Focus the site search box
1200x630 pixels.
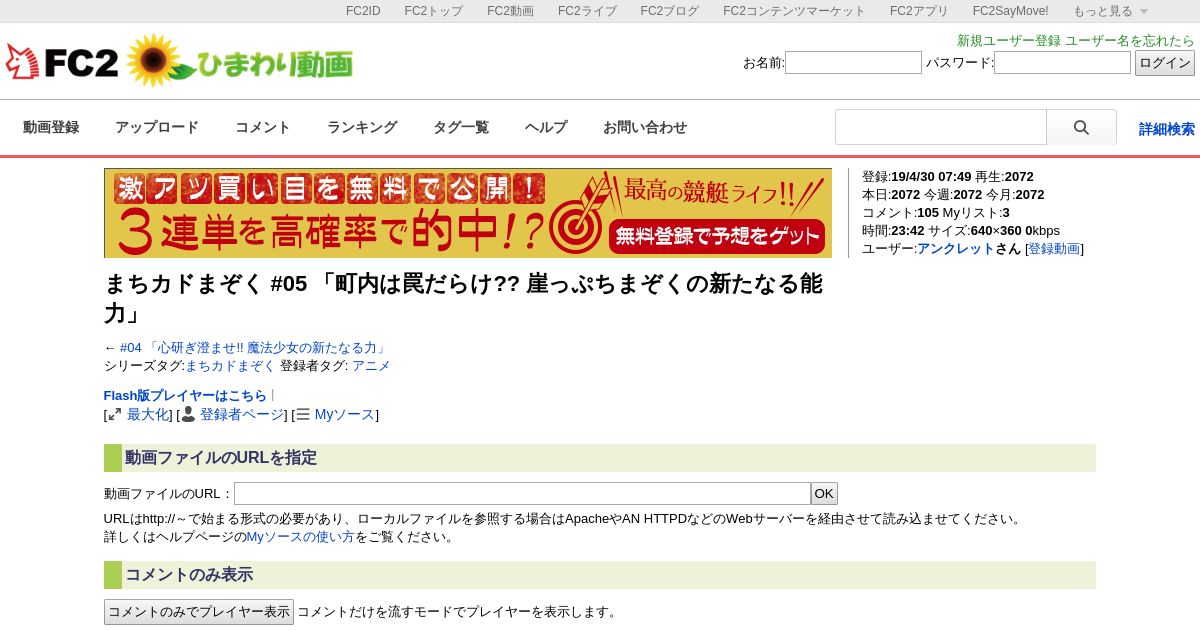coord(941,128)
